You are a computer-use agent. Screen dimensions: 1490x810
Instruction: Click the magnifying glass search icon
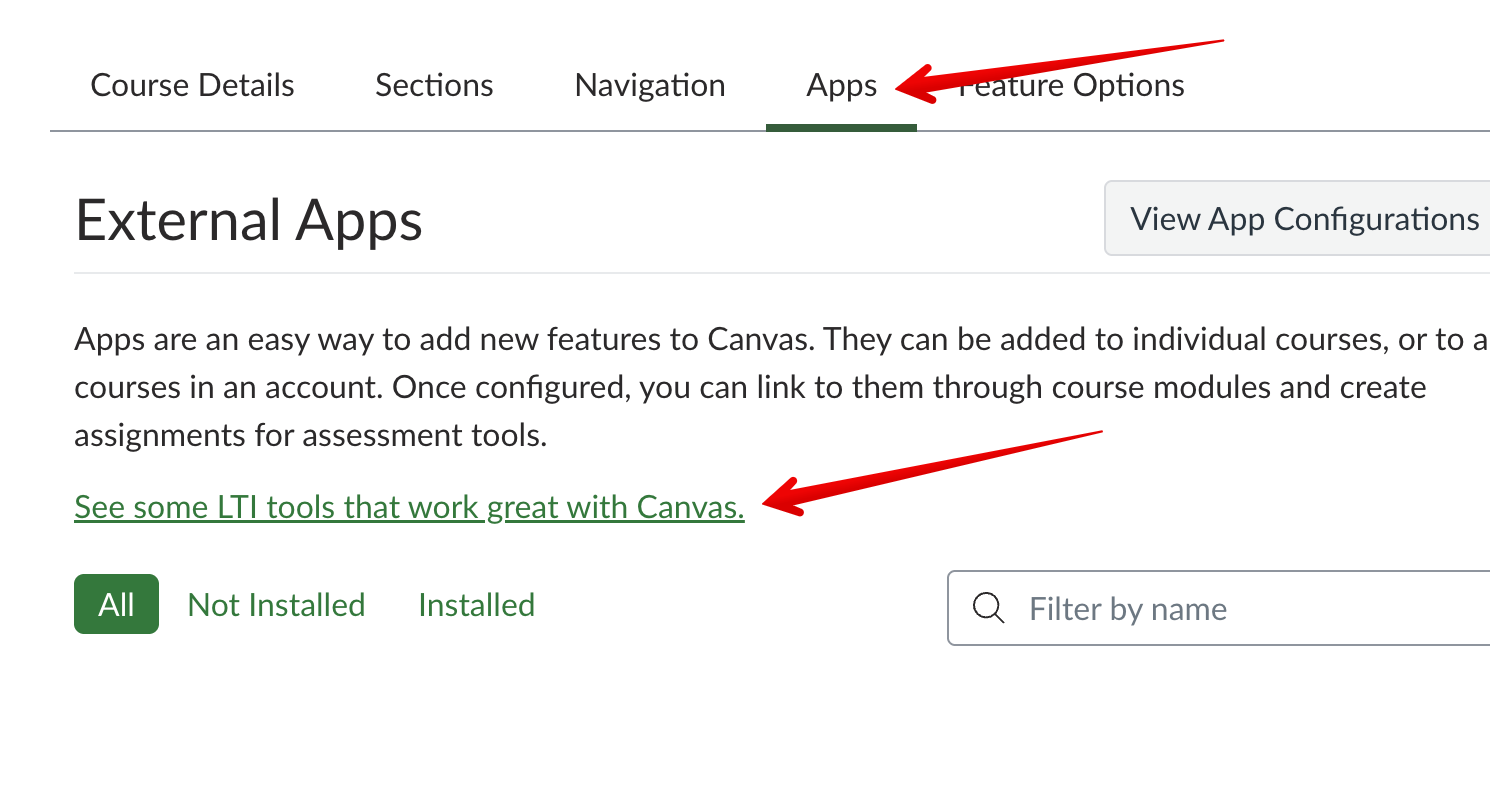pyautogui.click(x=988, y=608)
